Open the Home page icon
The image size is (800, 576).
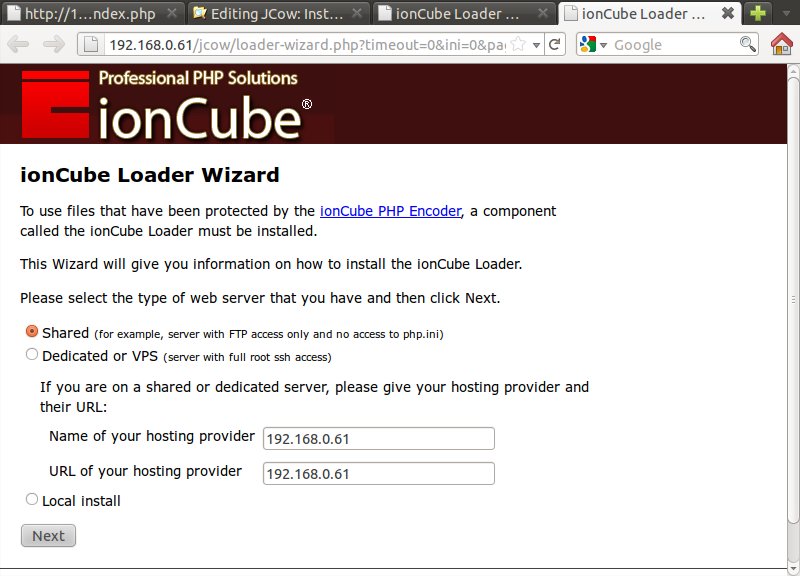[782, 44]
